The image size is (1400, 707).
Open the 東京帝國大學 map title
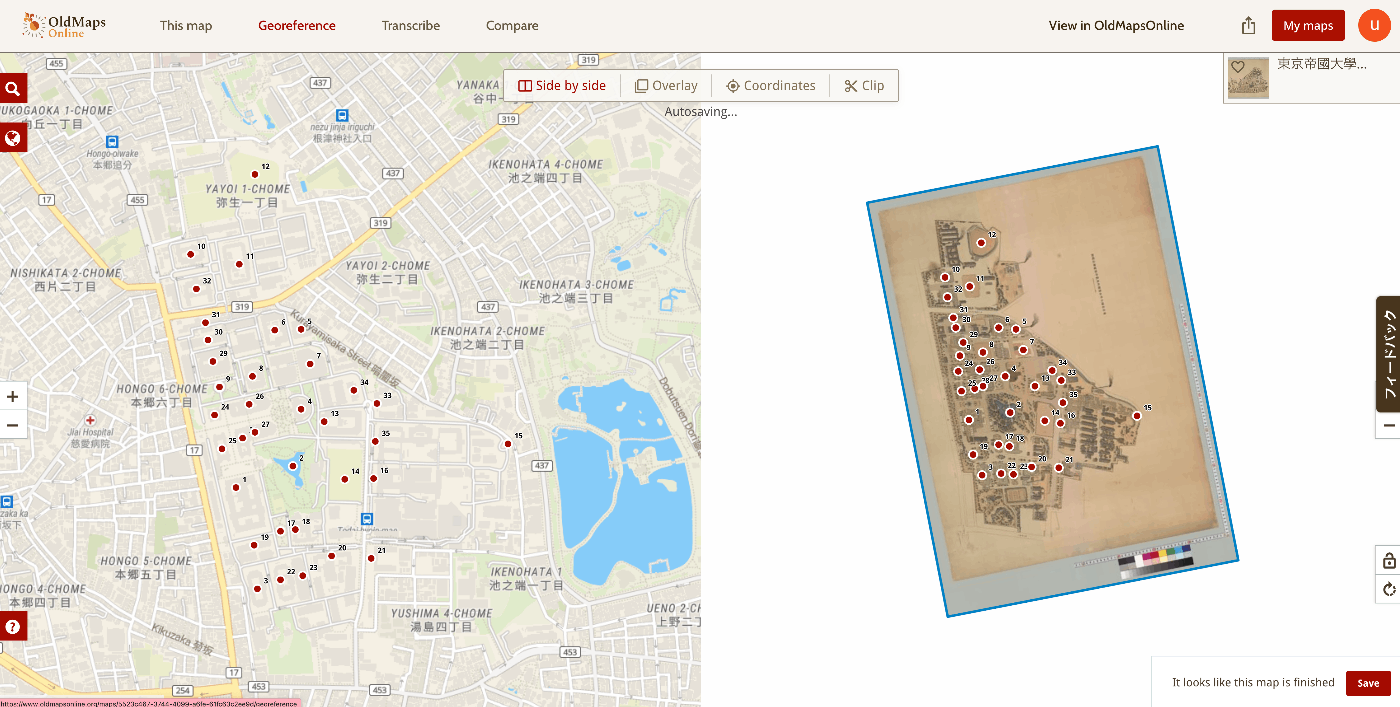point(1322,64)
